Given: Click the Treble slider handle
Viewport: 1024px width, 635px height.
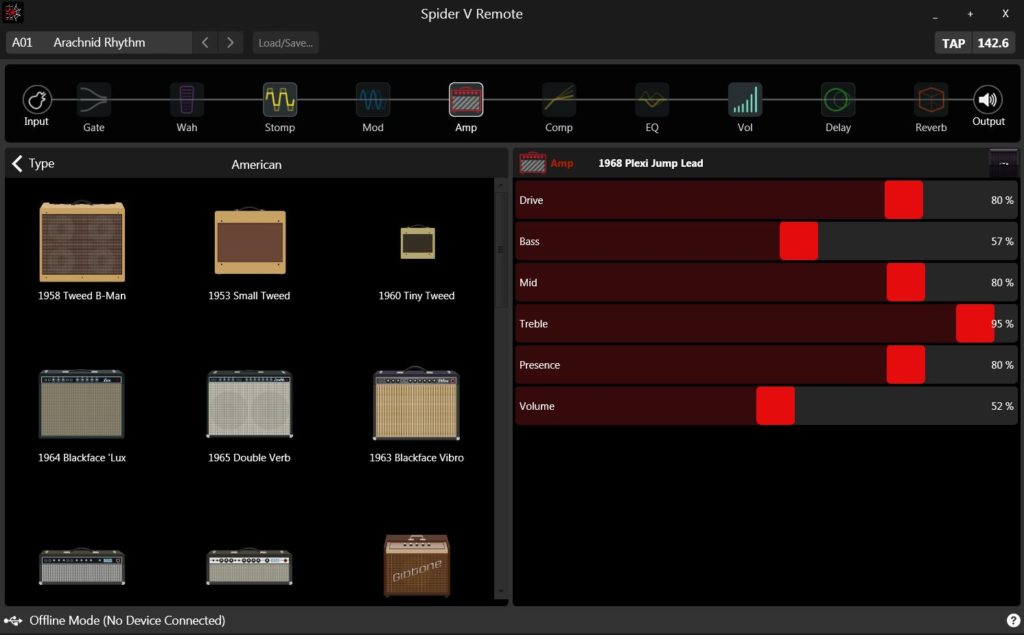Looking at the screenshot, I should pyautogui.click(x=975, y=323).
